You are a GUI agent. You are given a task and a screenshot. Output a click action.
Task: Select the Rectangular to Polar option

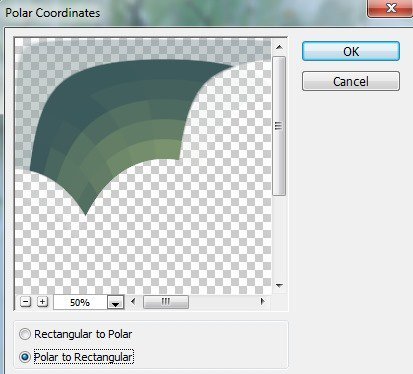[x=25, y=334]
